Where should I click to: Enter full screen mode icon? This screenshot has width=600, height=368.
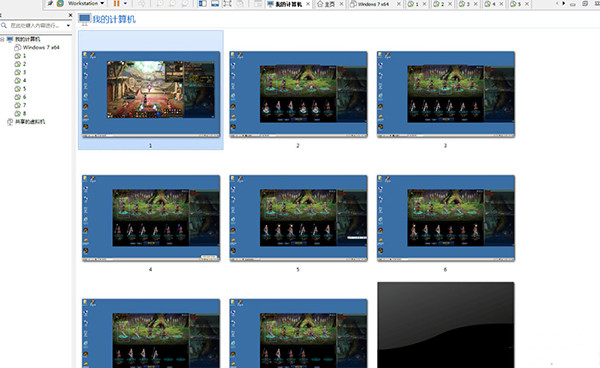tap(227, 3)
